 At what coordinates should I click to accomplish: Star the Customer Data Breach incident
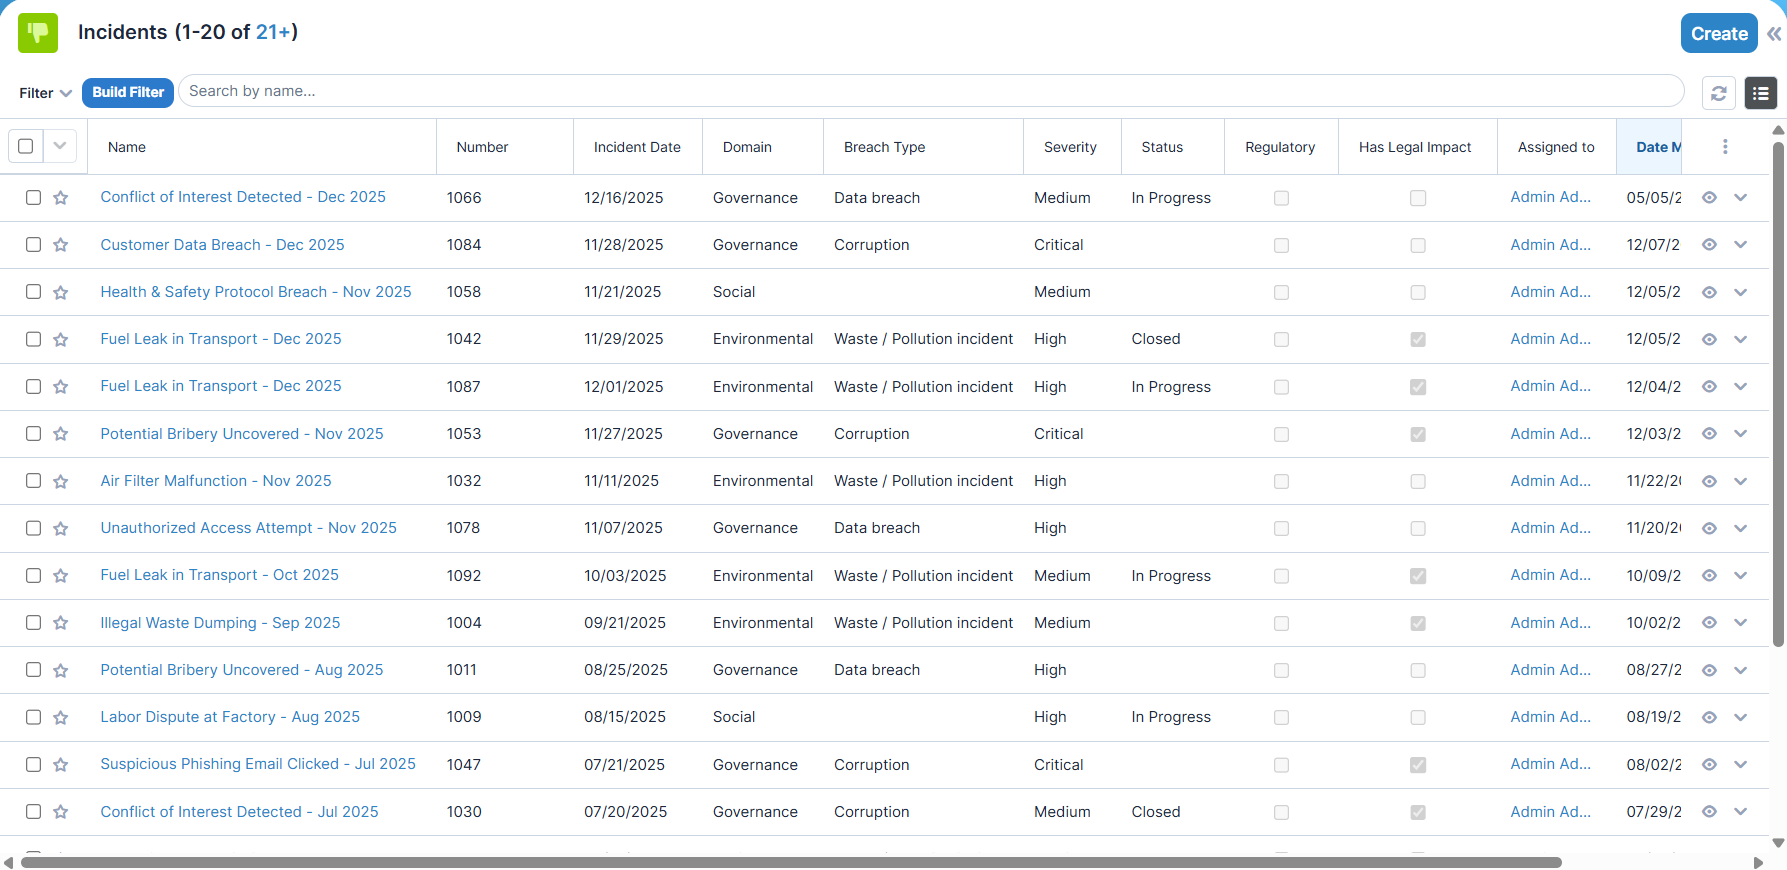point(61,245)
